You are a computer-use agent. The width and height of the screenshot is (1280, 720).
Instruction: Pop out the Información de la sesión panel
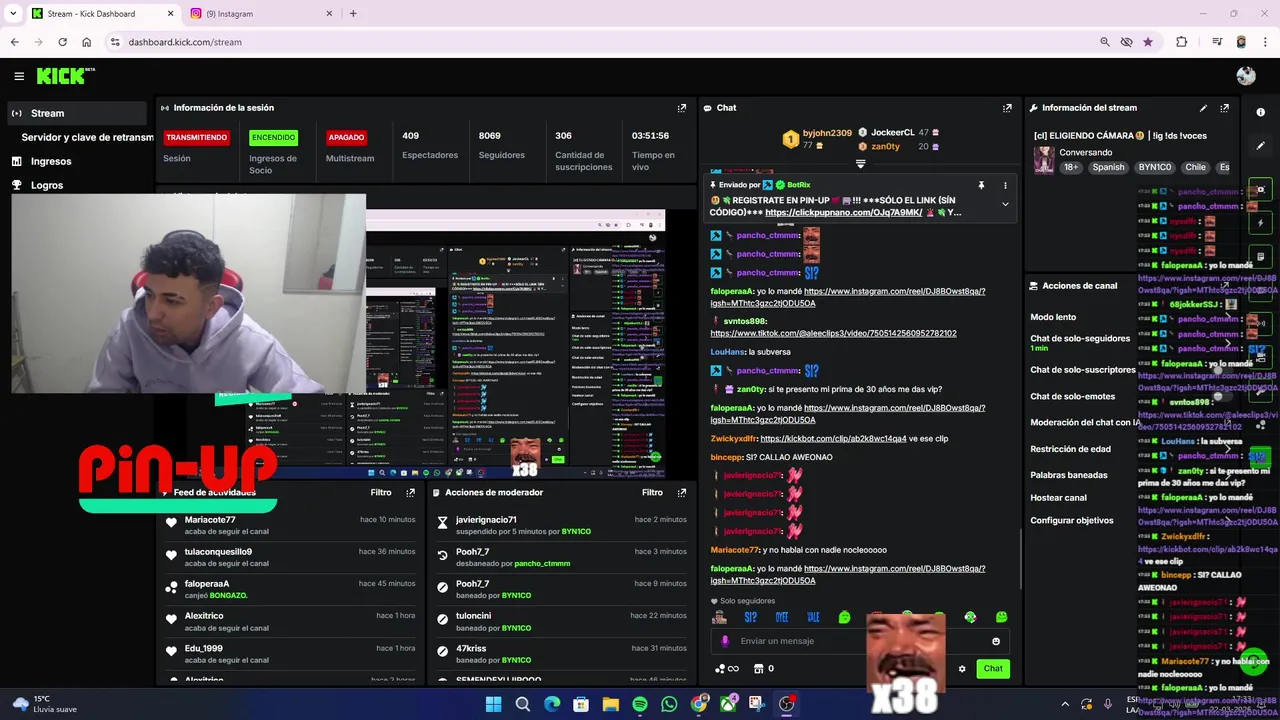point(682,108)
